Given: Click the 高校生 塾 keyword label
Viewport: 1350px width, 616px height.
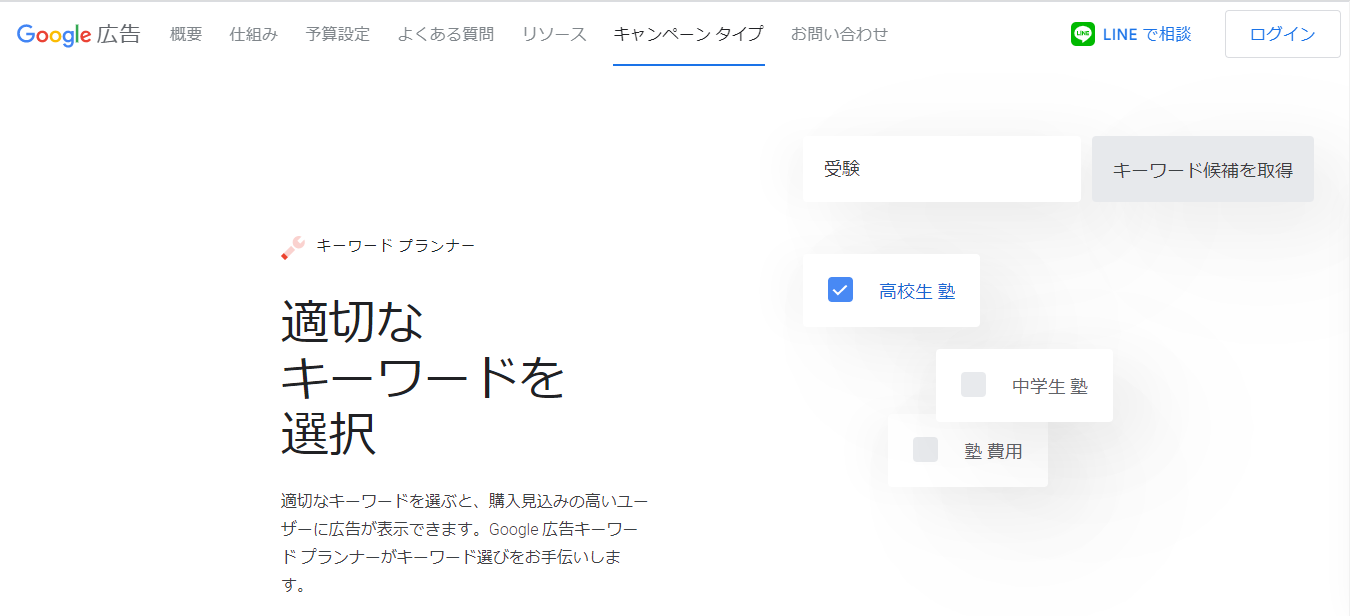Looking at the screenshot, I should (x=917, y=291).
